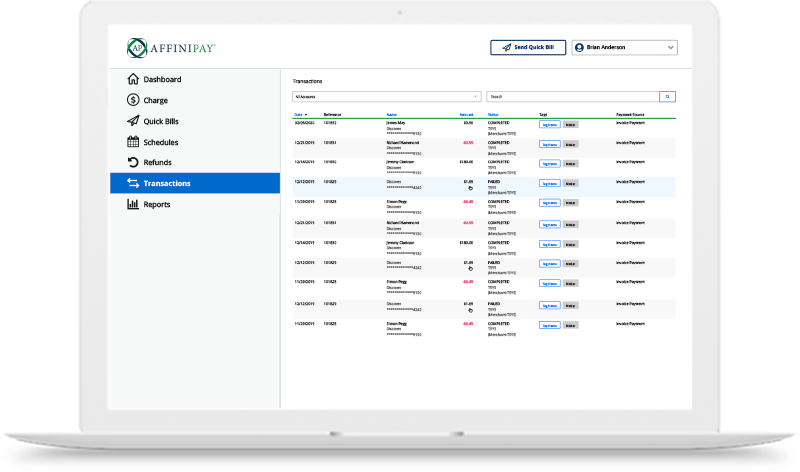Image resolution: width=800 pixels, height=472 pixels.
Task: Click reference 101832 in James May row
Action: pos(330,123)
